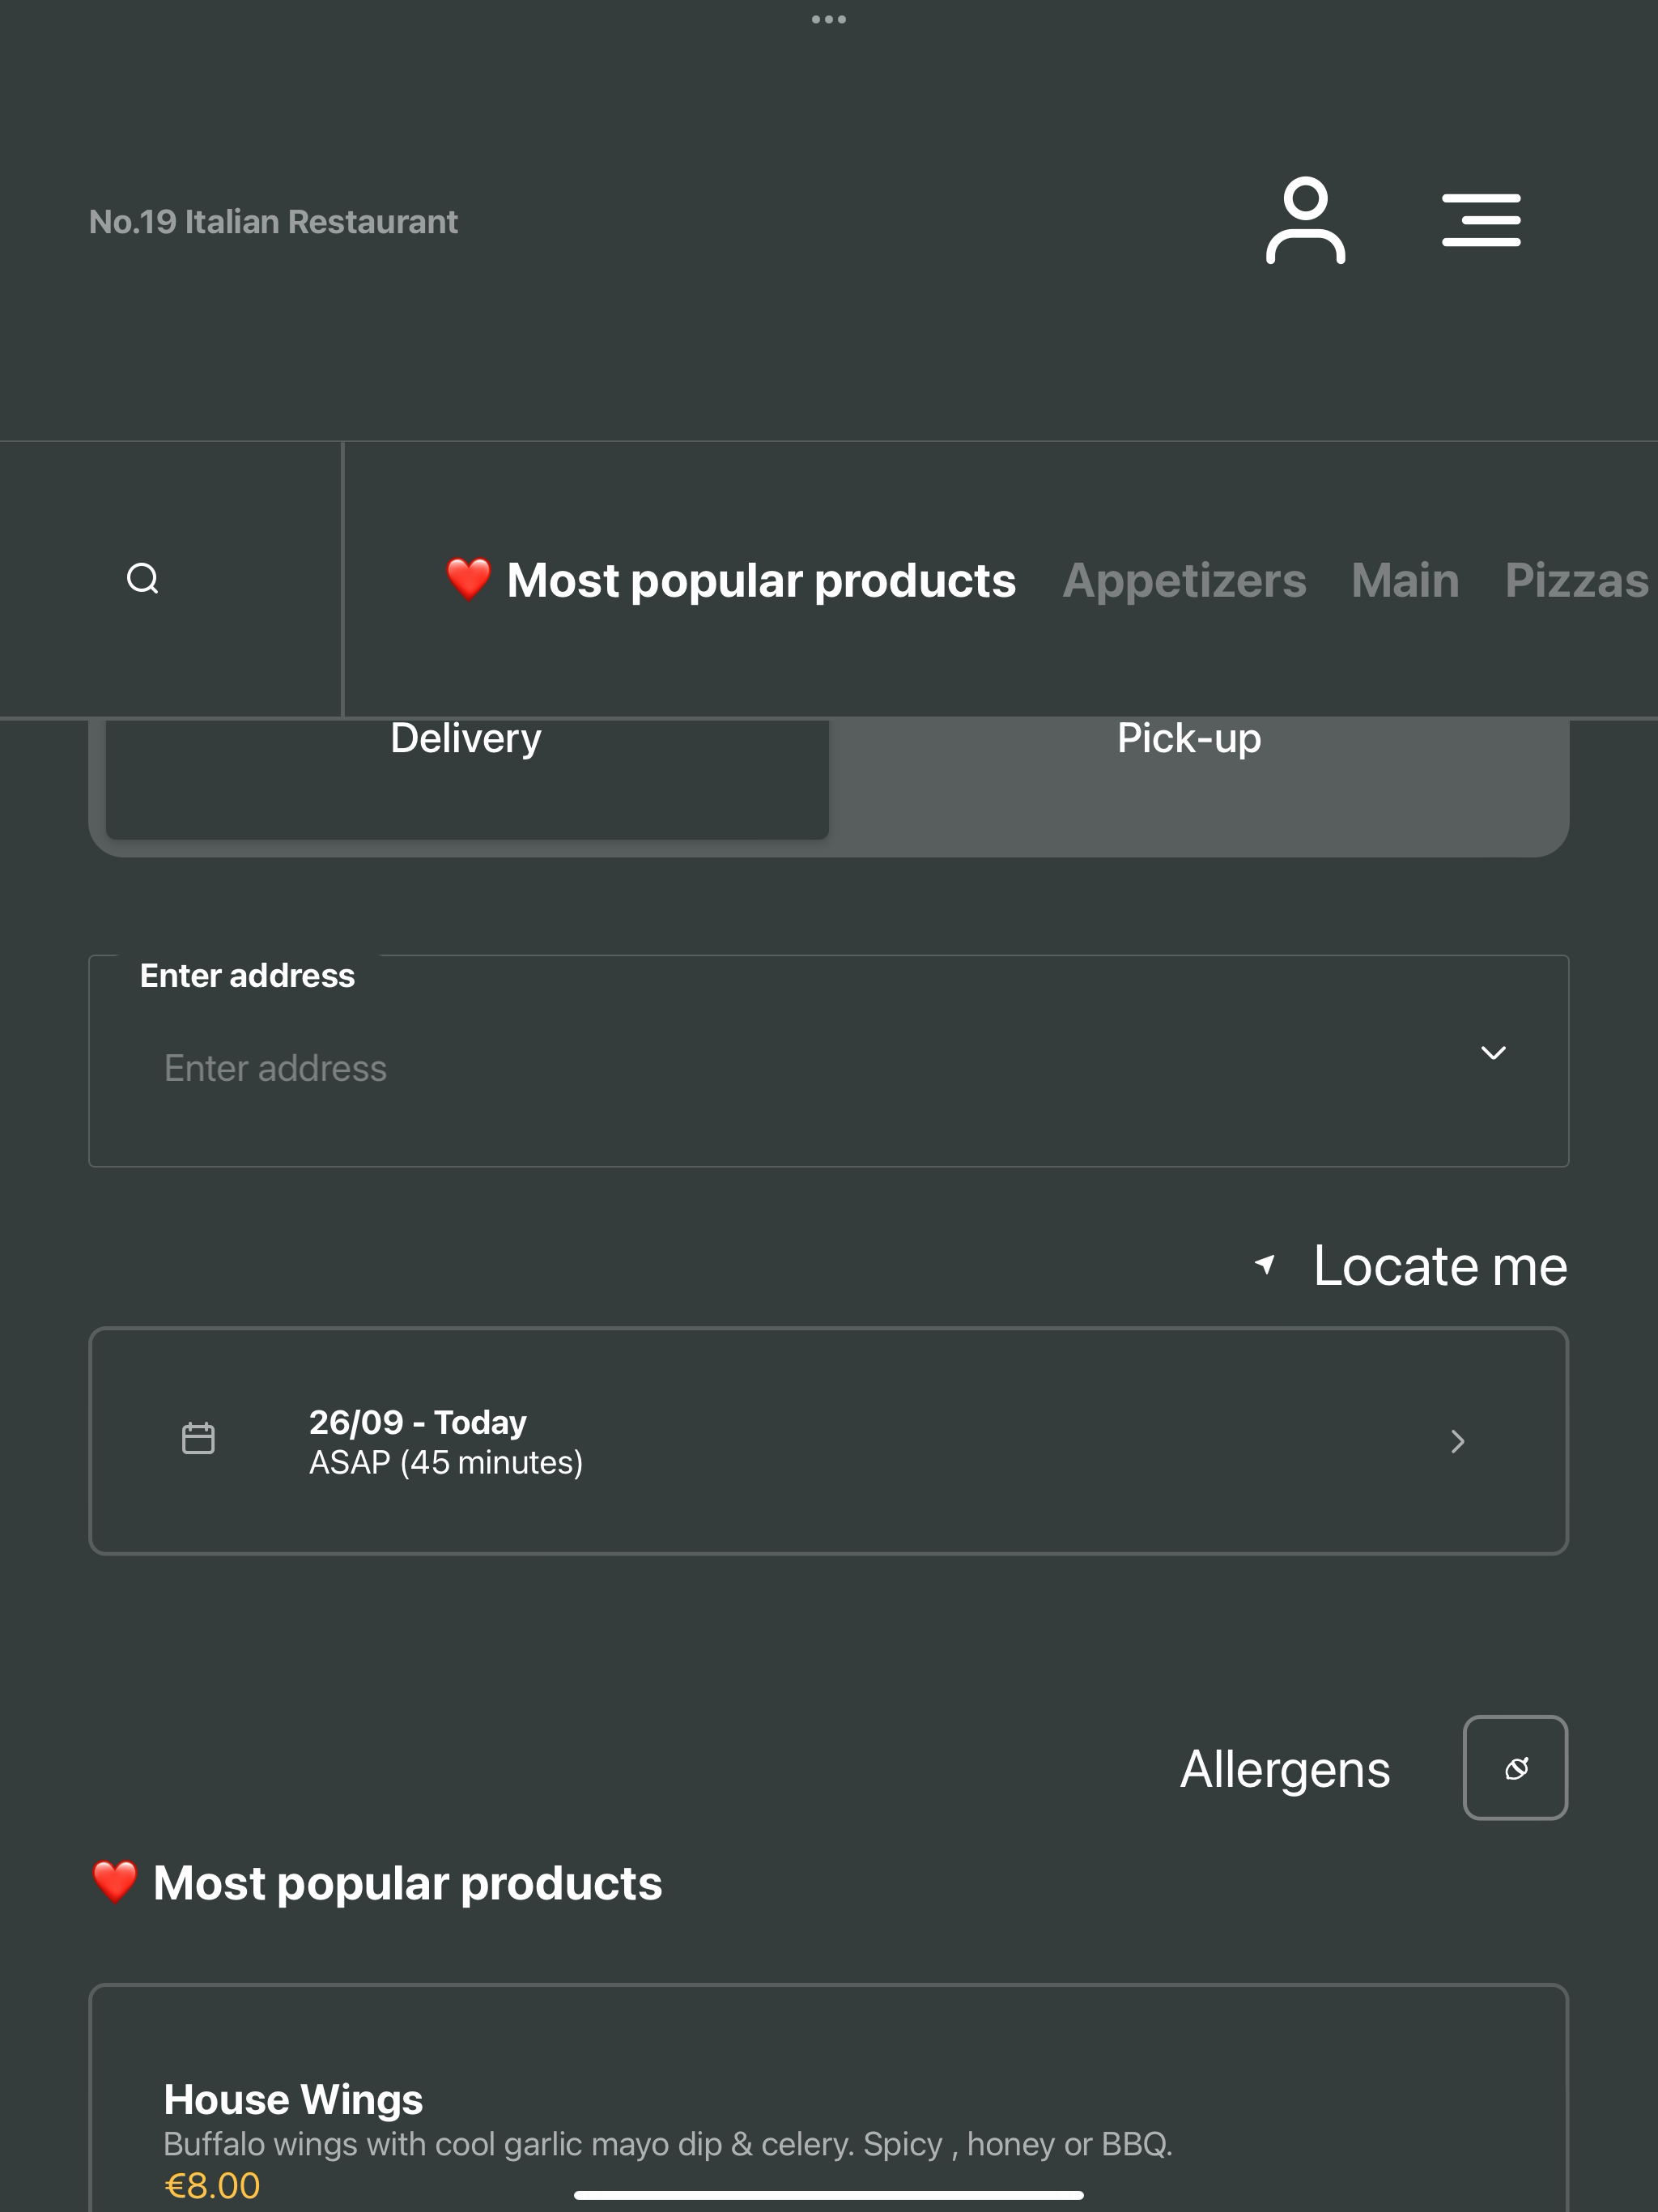The height and width of the screenshot is (2212, 1658).
Task: Click the Most popular products section heading
Action: pyautogui.click(x=376, y=1883)
